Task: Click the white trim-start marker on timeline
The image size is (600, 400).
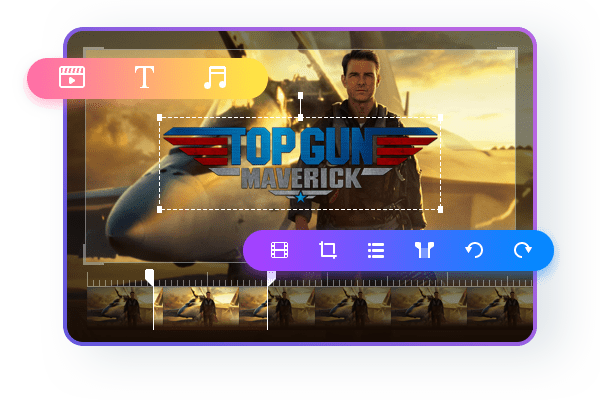Action: coord(150,278)
